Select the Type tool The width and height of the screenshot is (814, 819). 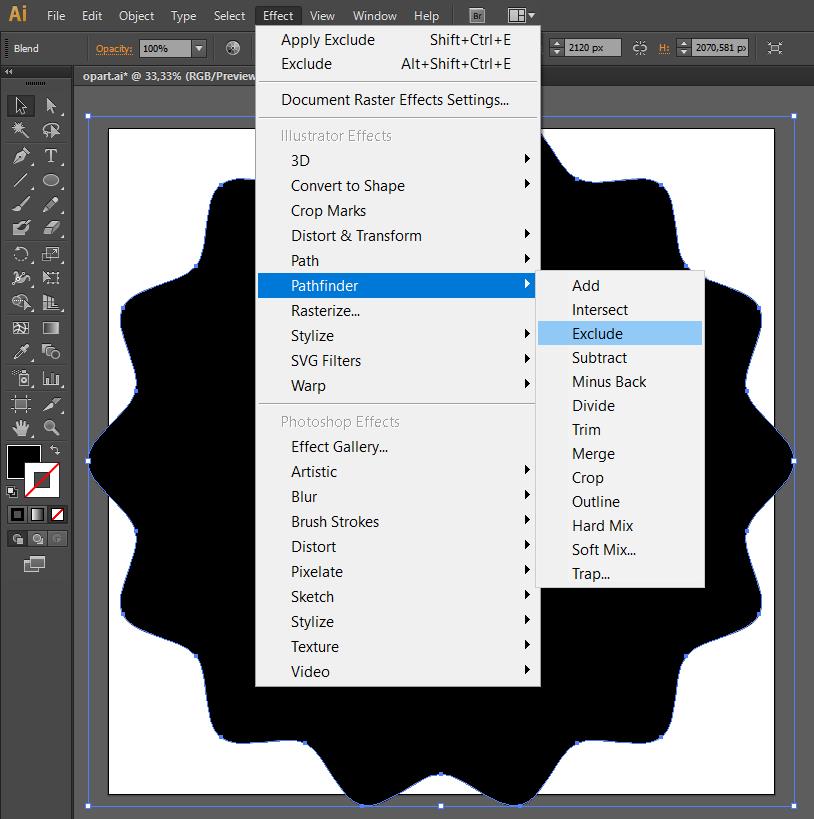(51, 156)
